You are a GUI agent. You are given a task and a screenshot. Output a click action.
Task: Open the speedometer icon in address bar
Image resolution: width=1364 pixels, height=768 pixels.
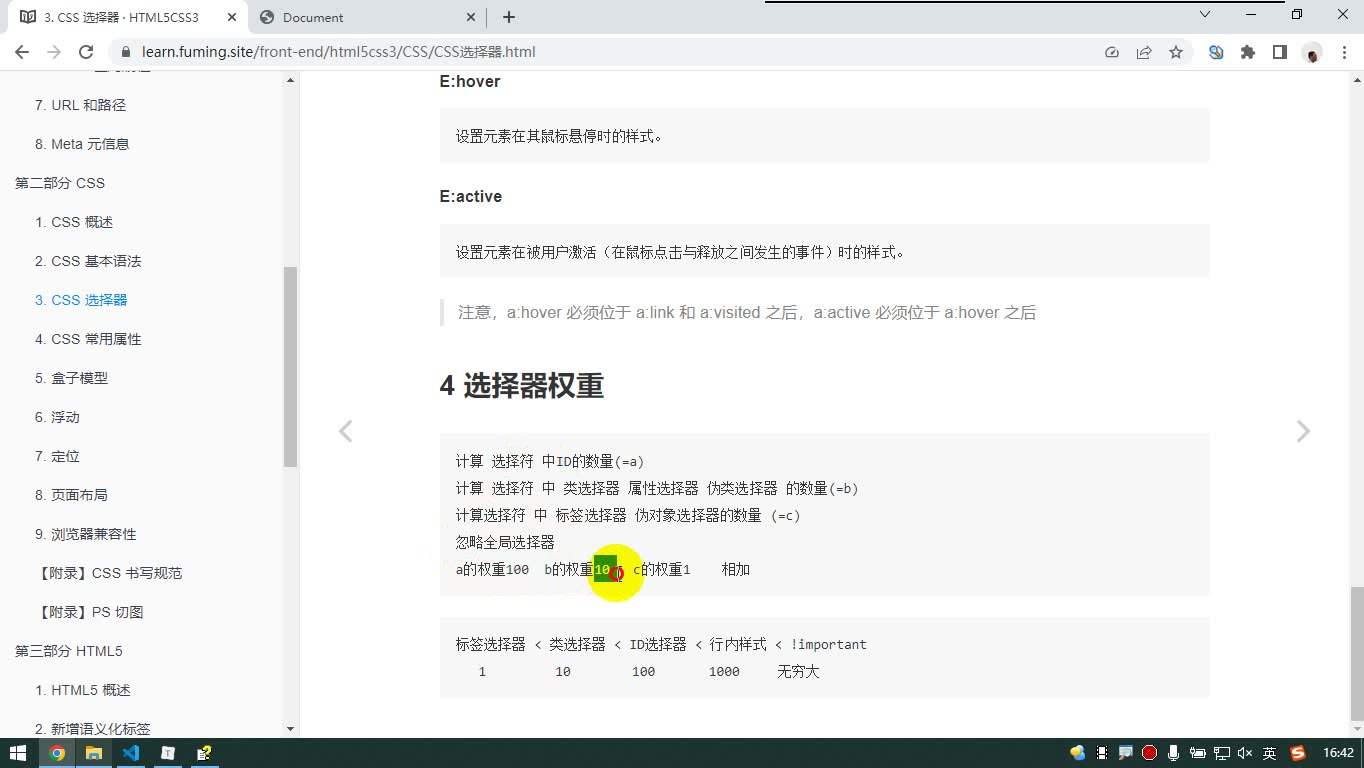tap(1112, 52)
